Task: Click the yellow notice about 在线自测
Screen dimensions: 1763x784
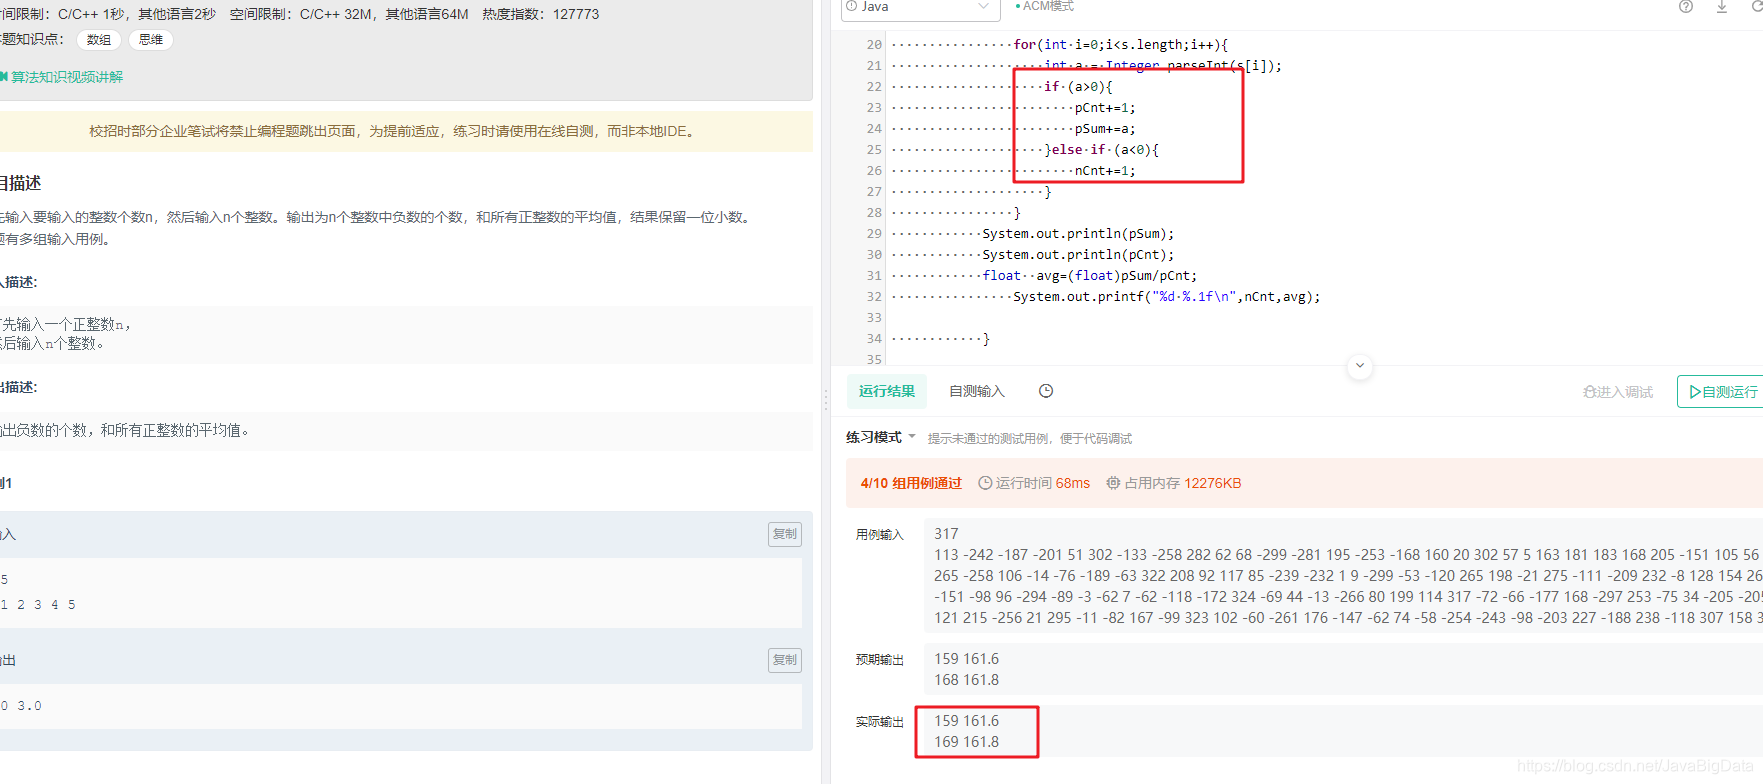Action: click(391, 131)
